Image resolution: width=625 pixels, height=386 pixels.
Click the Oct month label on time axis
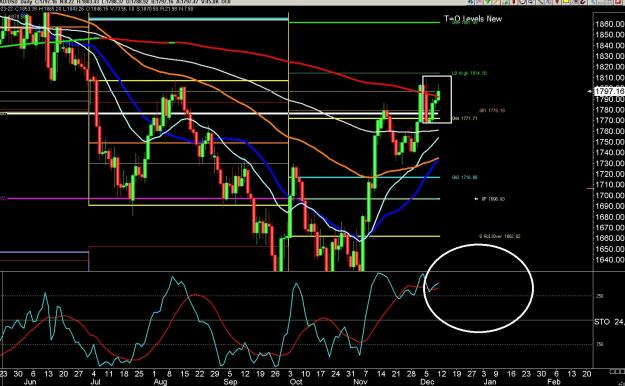(296, 382)
